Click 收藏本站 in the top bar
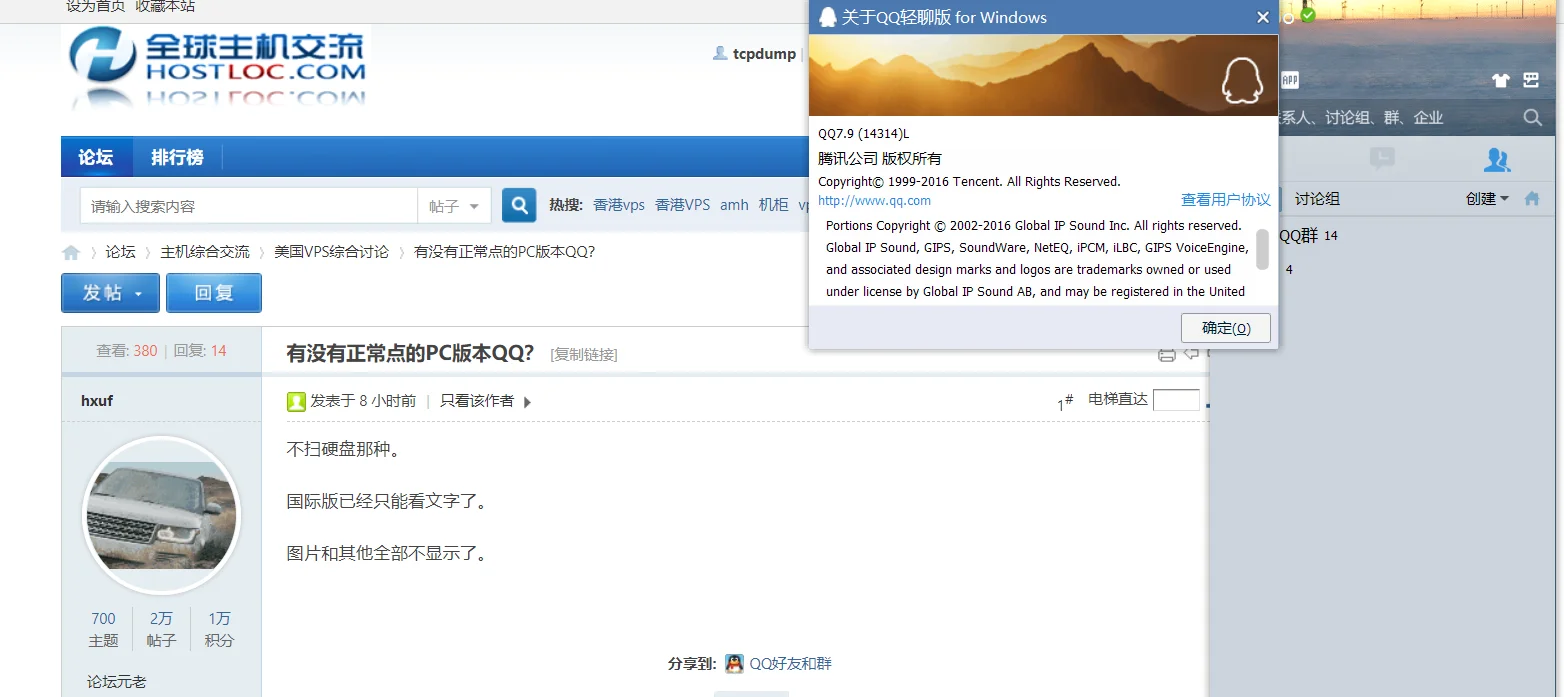Image resolution: width=1564 pixels, height=697 pixels. tap(165, 7)
